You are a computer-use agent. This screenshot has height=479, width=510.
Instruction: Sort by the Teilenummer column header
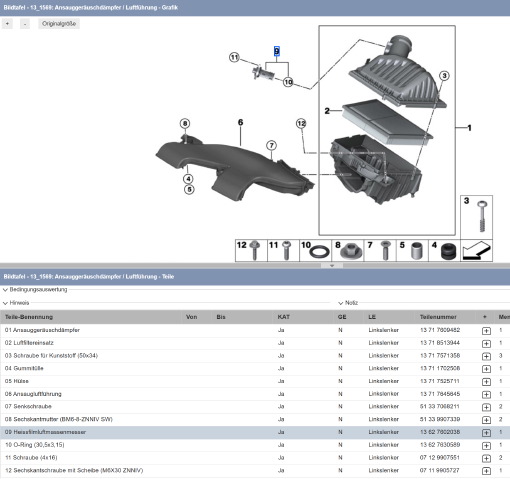tap(438, 317)
